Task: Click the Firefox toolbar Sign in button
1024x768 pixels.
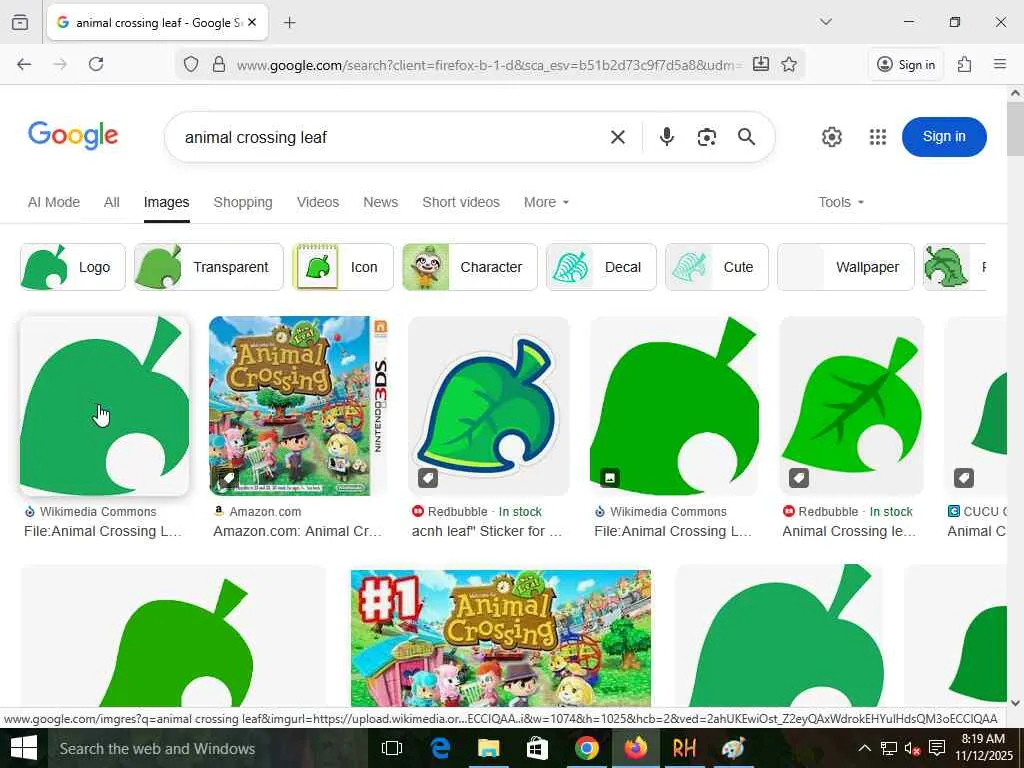Action: [906, 64]
